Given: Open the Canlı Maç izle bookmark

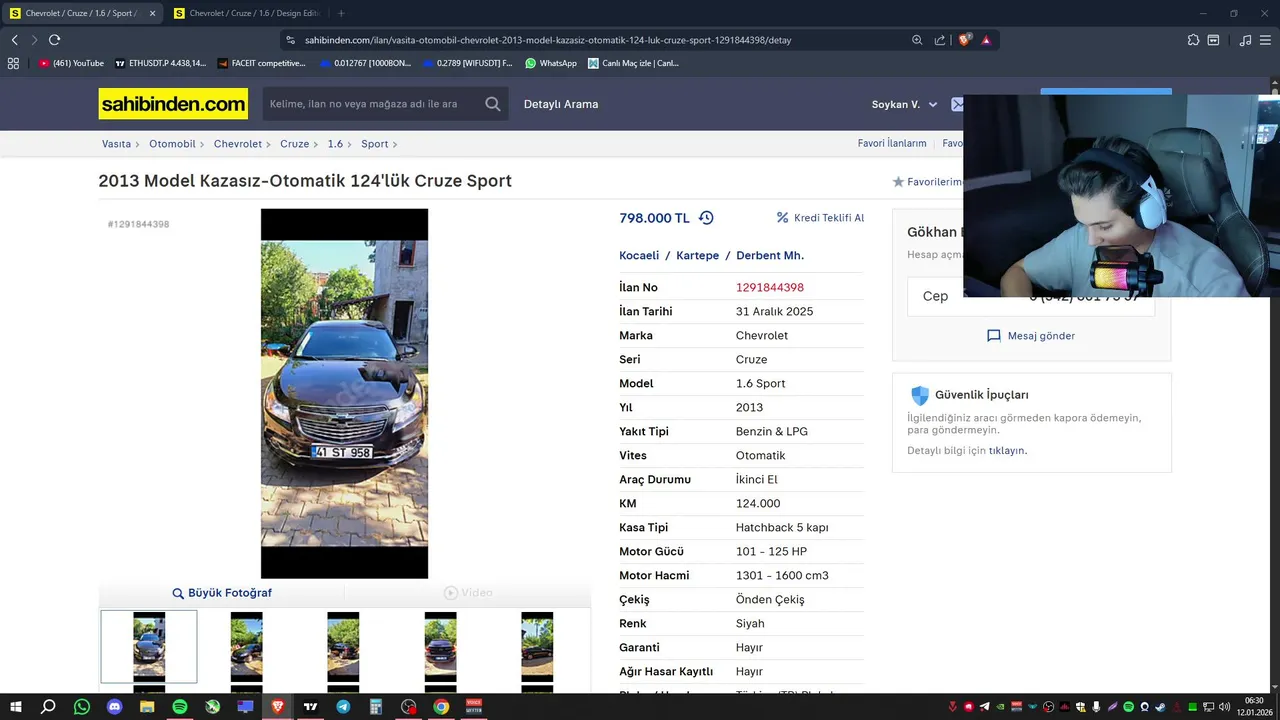Looking at the screenshot, I should click(x=633, y=63).
